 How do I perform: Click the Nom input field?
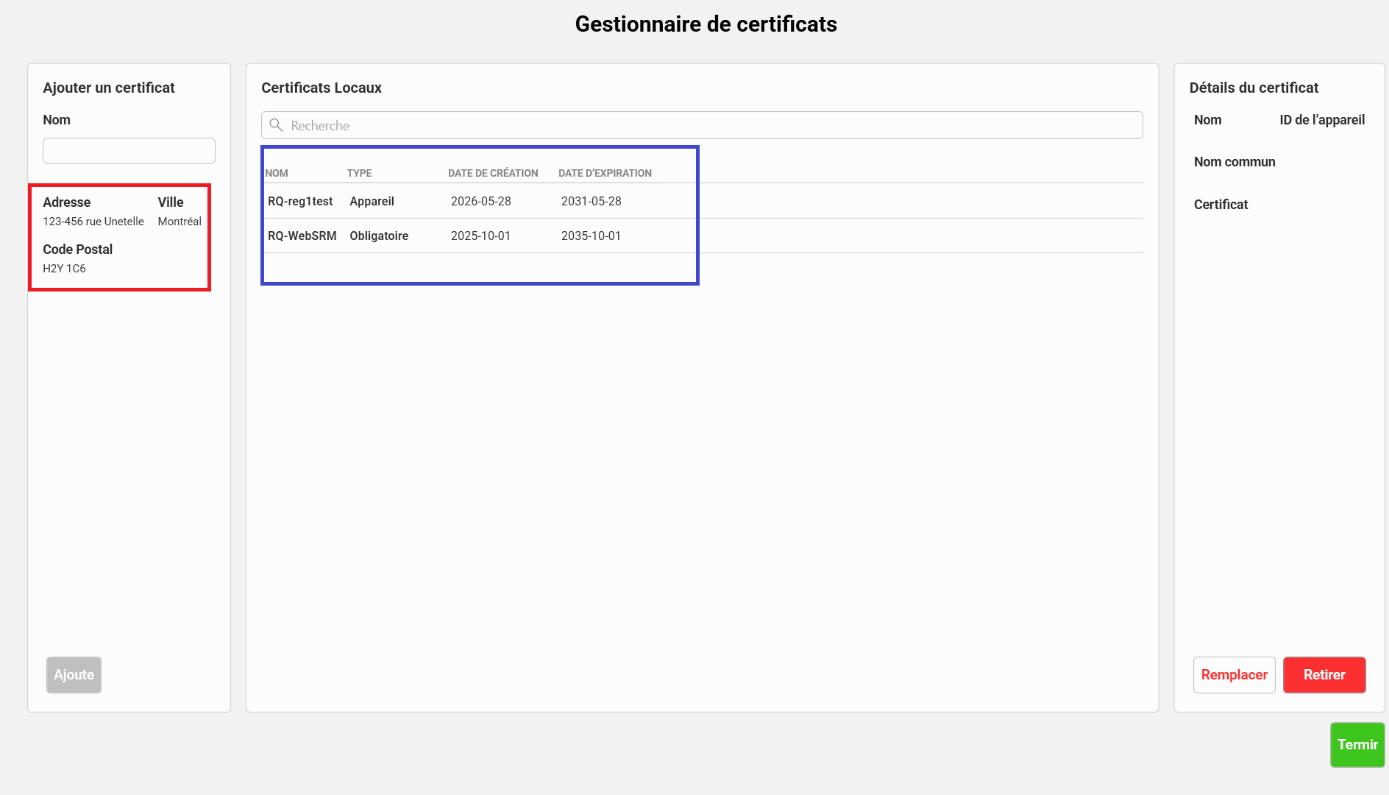click(129, 151)
